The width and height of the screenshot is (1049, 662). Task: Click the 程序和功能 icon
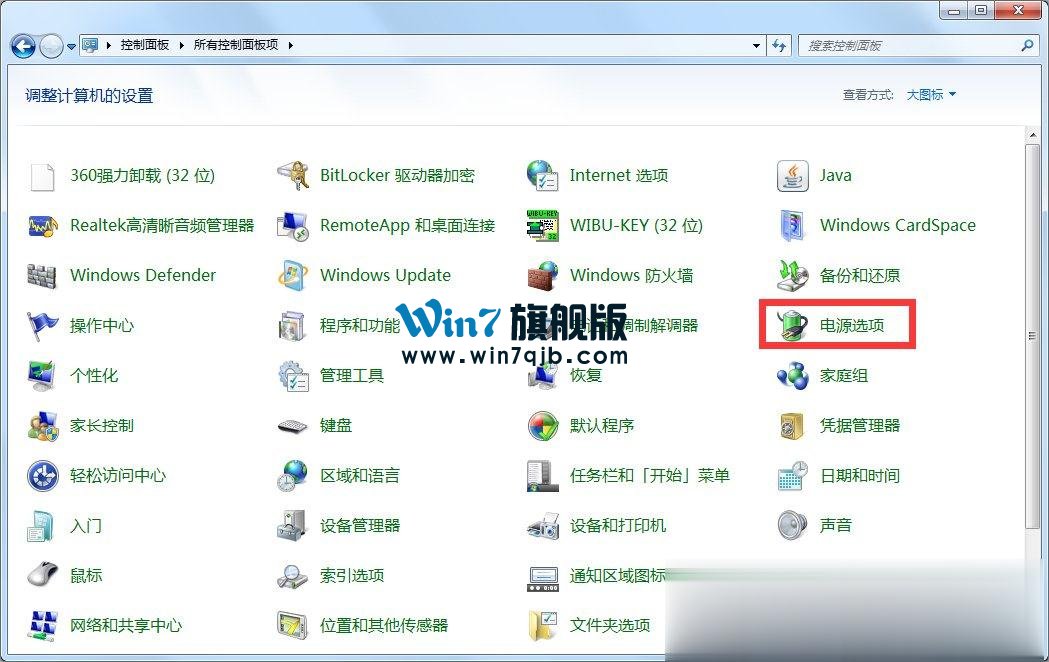click(293, 326)
